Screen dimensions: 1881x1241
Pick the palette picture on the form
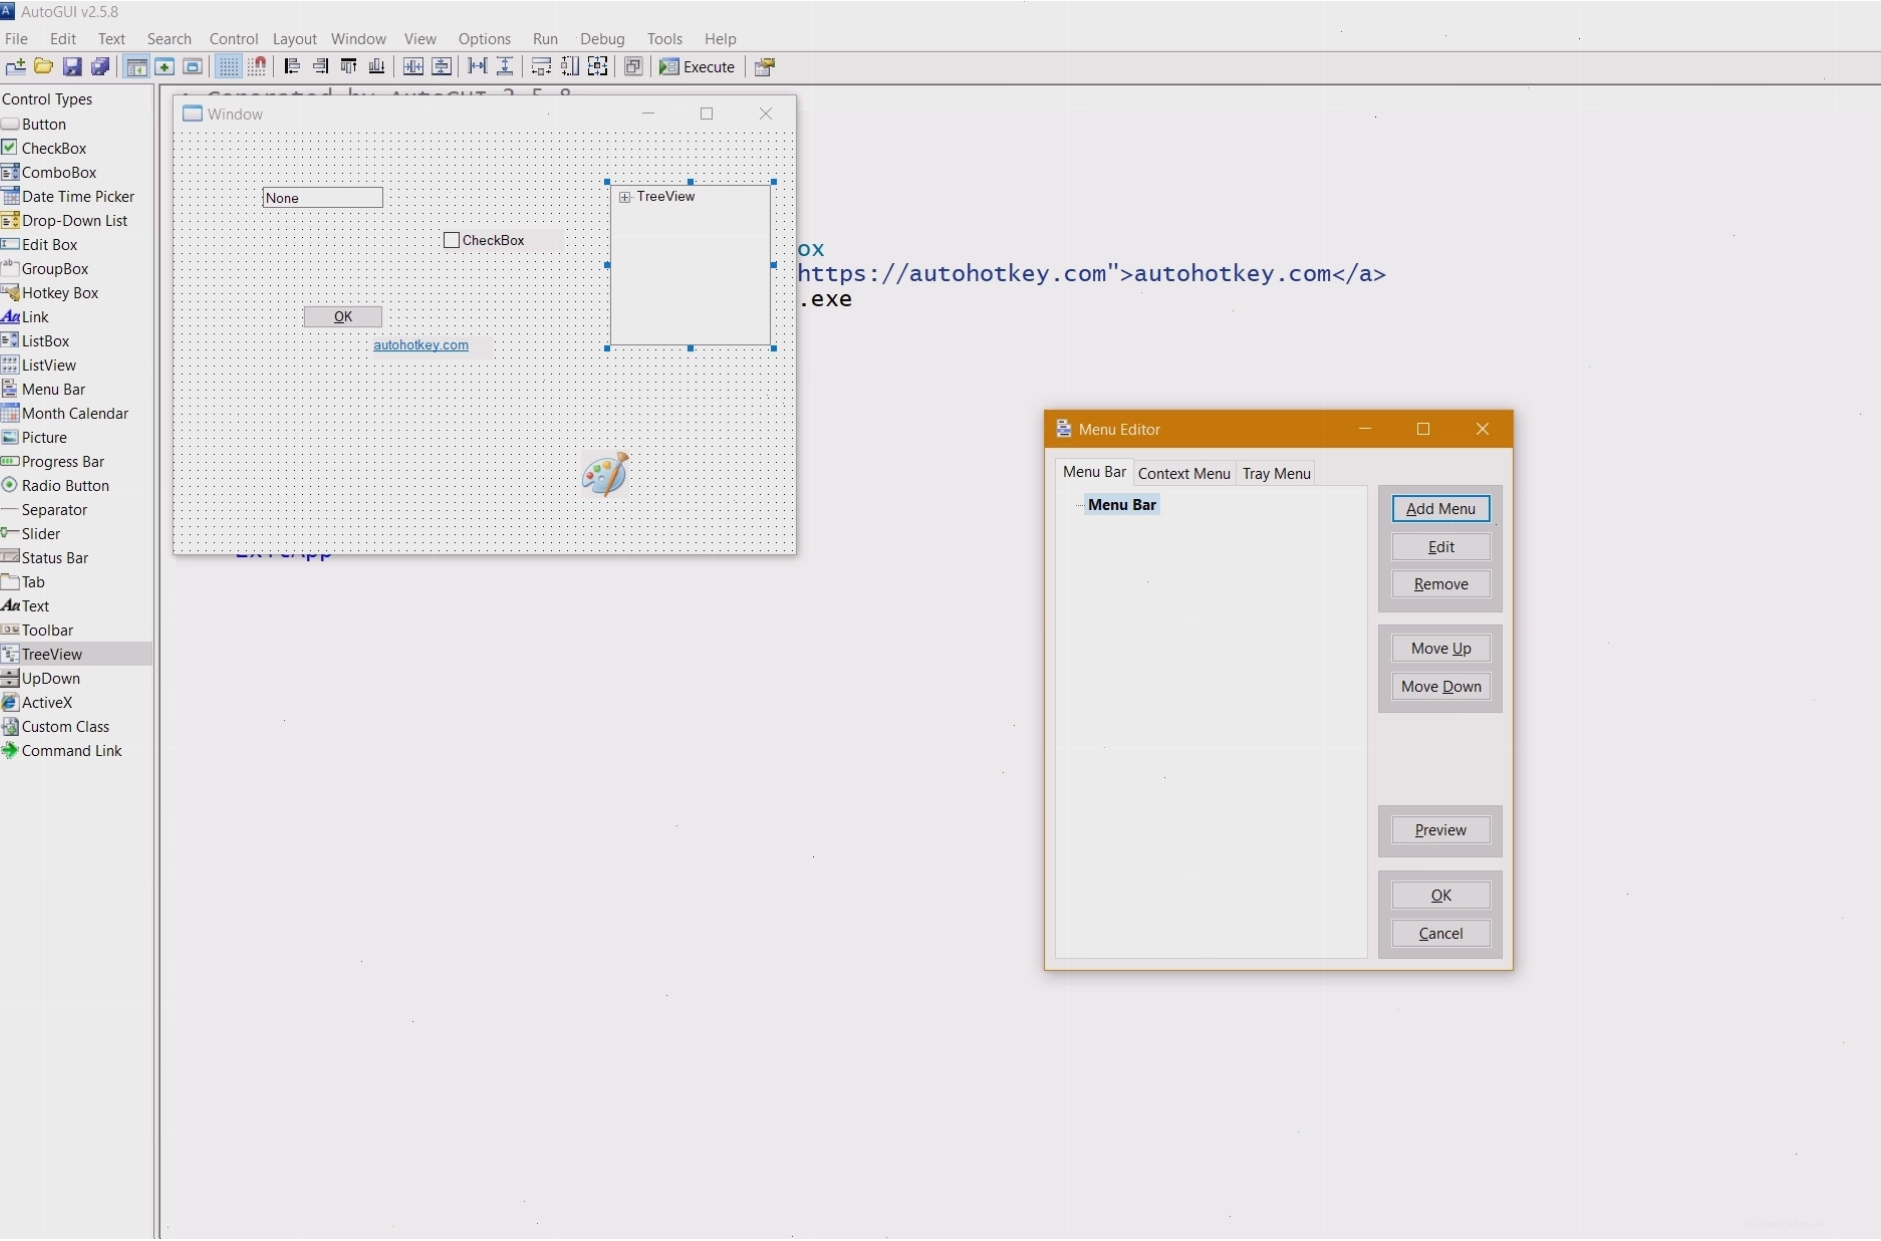point(605,474)
